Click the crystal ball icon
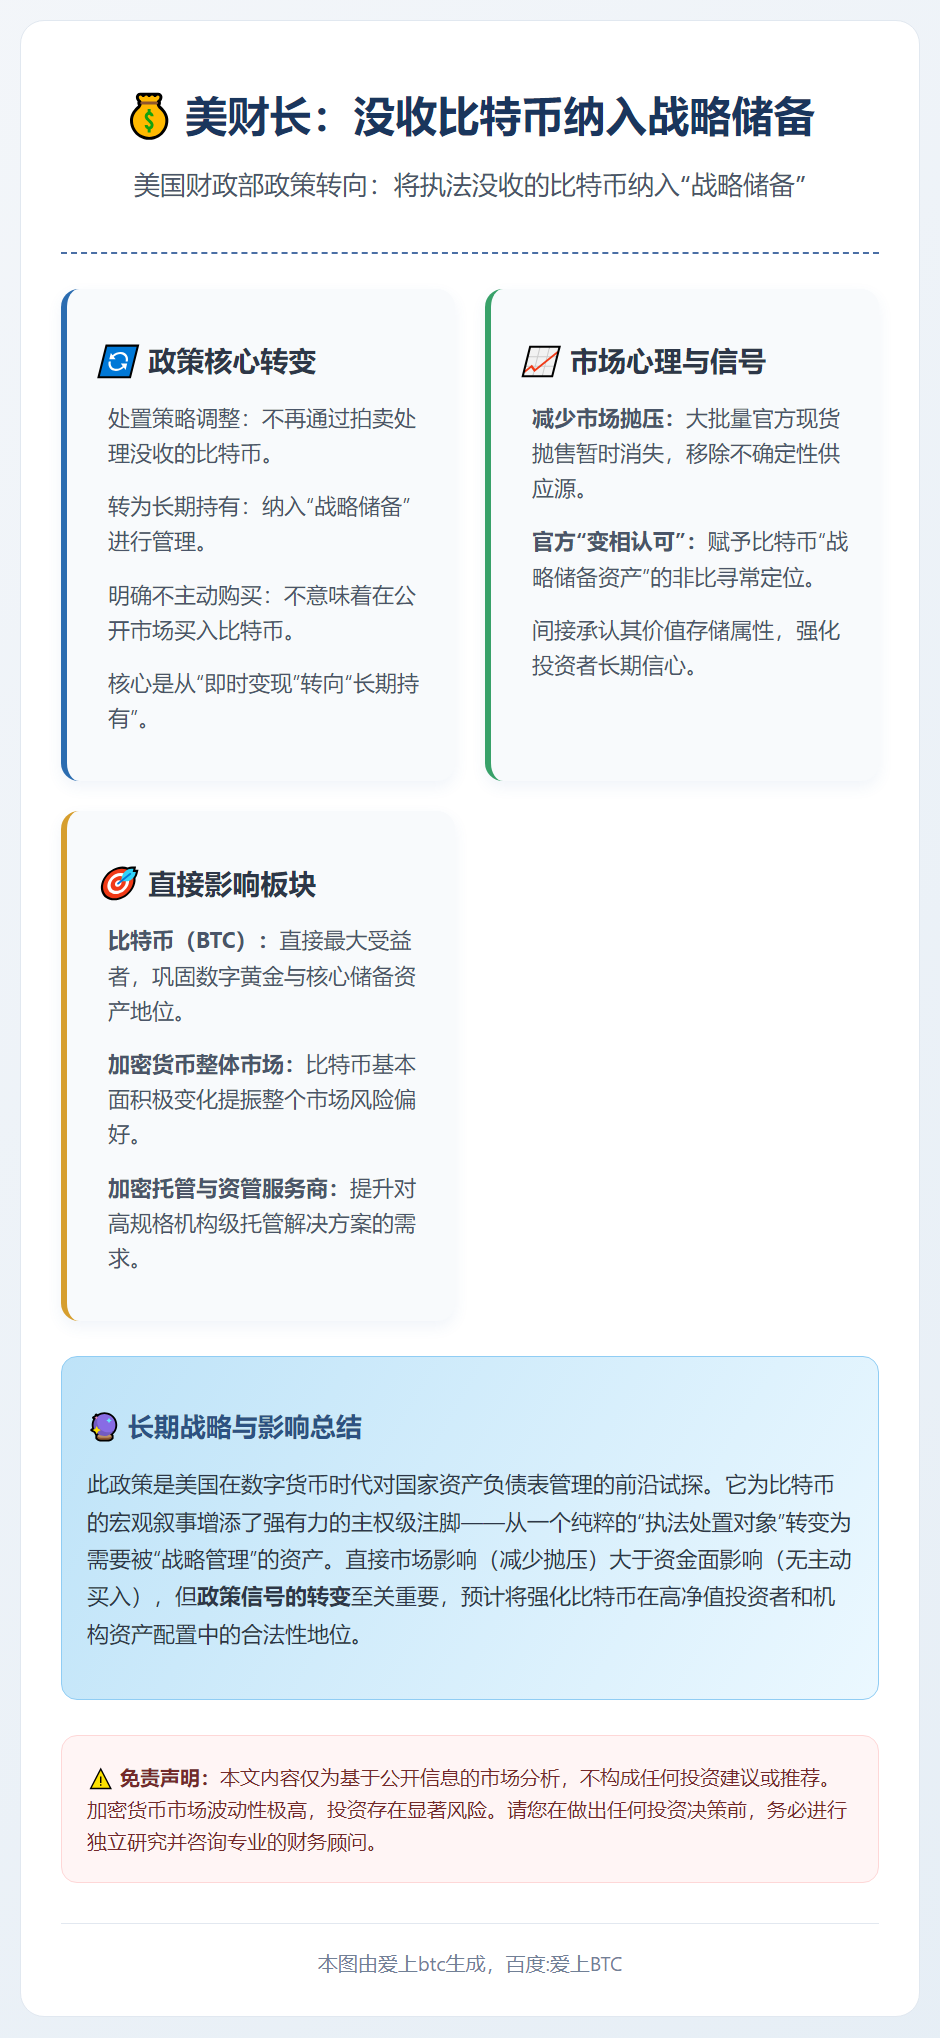 (104, 1427)
